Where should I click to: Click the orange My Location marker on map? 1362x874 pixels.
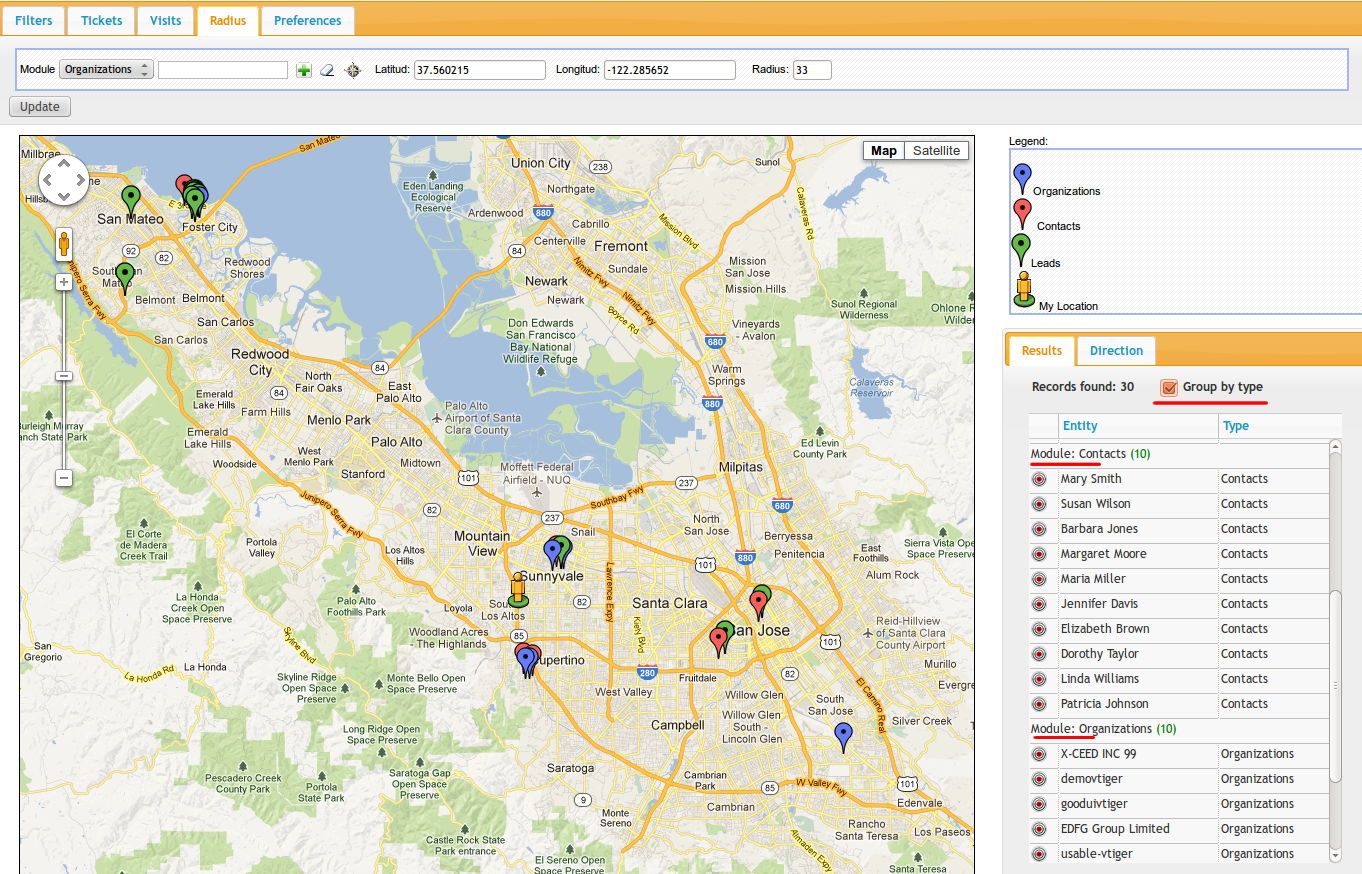pos(517,590)
